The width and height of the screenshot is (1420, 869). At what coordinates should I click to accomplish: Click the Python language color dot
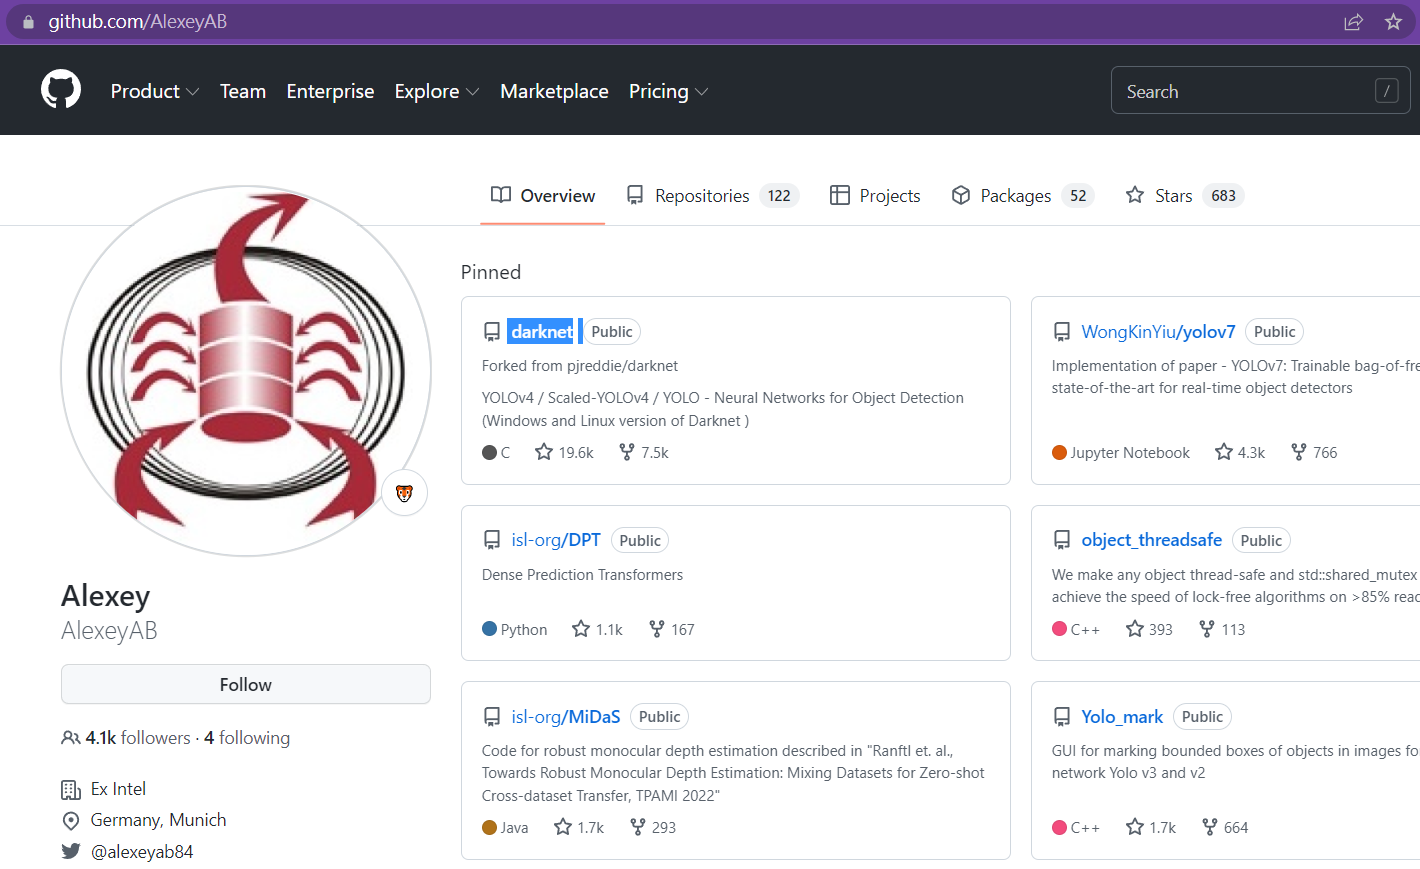[490, 629]
